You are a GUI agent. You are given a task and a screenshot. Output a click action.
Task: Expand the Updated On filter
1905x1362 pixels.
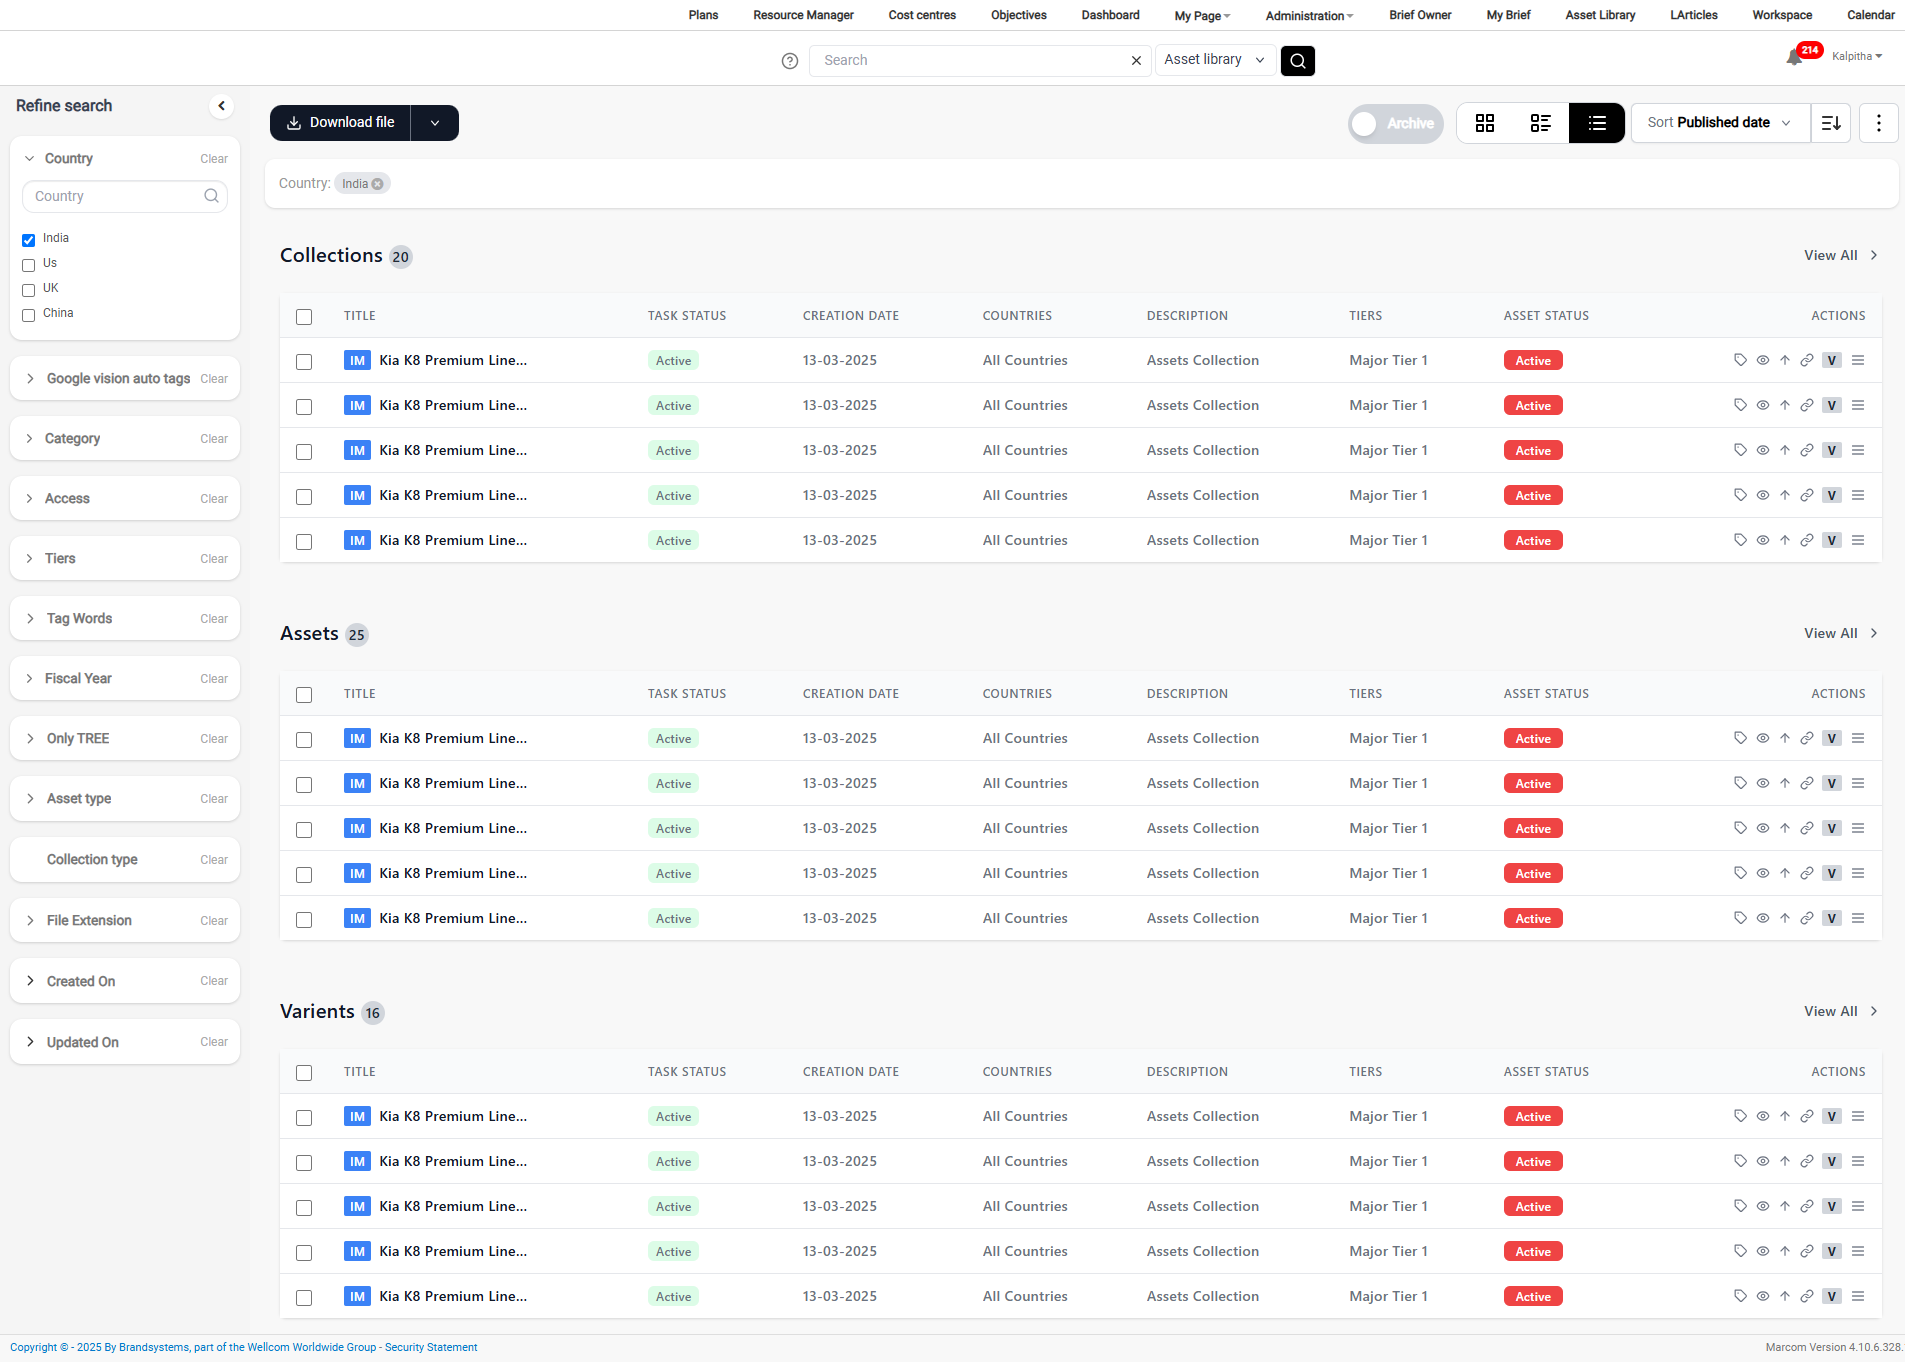pyautogui.click(x=30, y=1042)
